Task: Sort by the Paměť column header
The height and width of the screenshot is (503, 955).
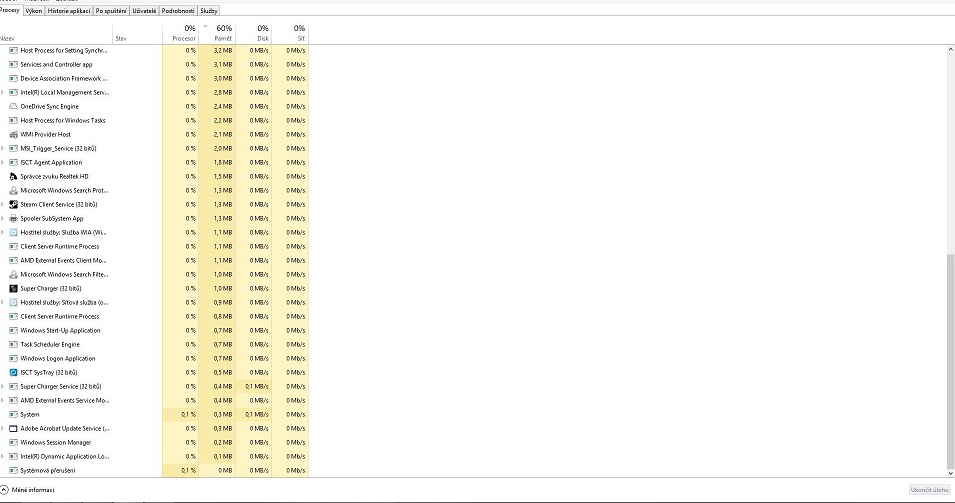Action: click(x=217, y=33)
